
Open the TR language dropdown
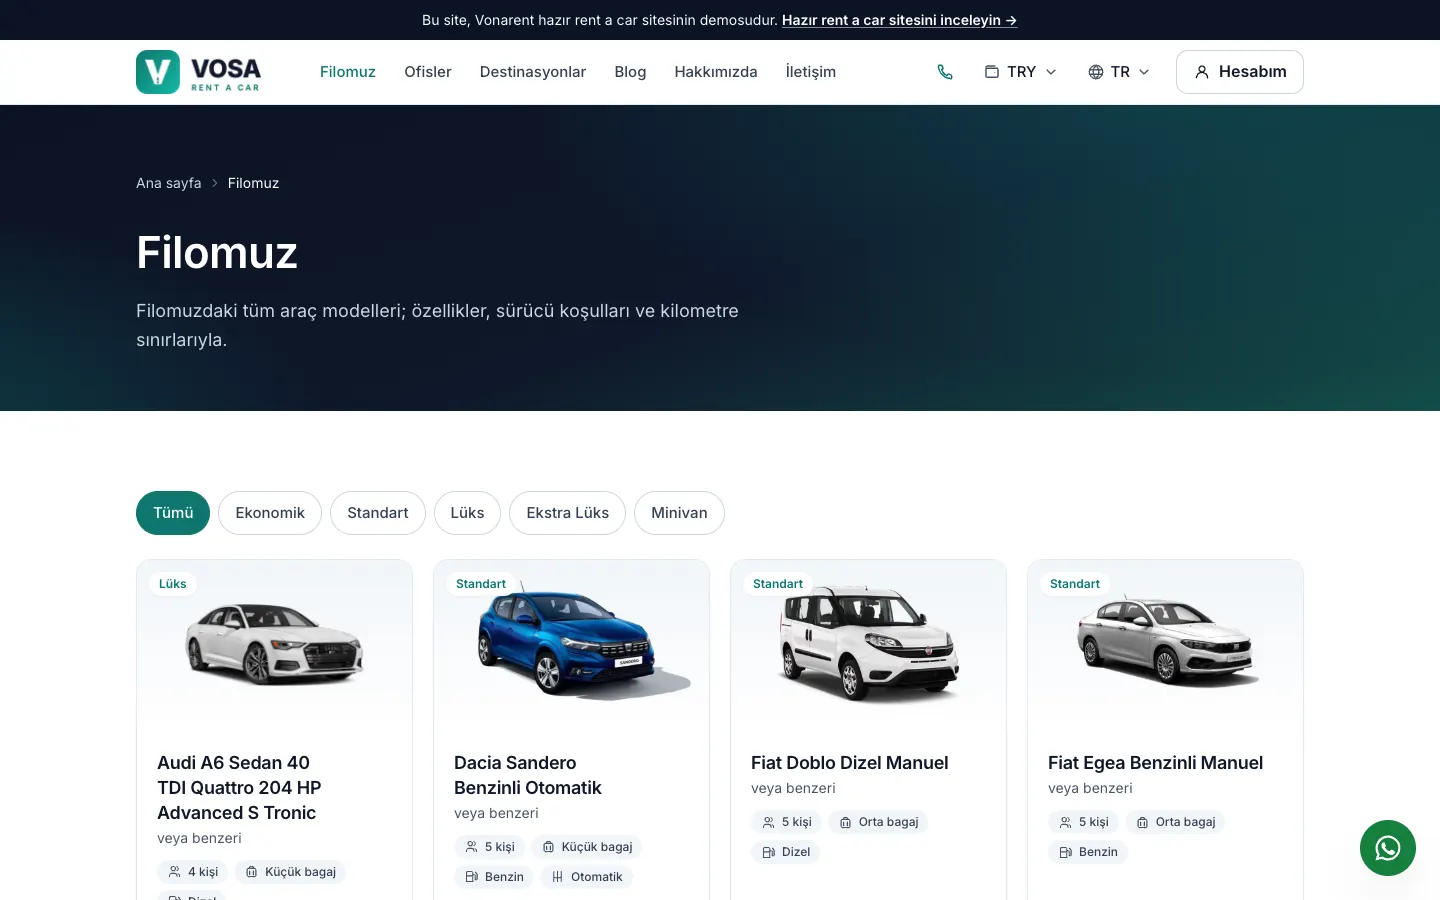point(1119,72)
